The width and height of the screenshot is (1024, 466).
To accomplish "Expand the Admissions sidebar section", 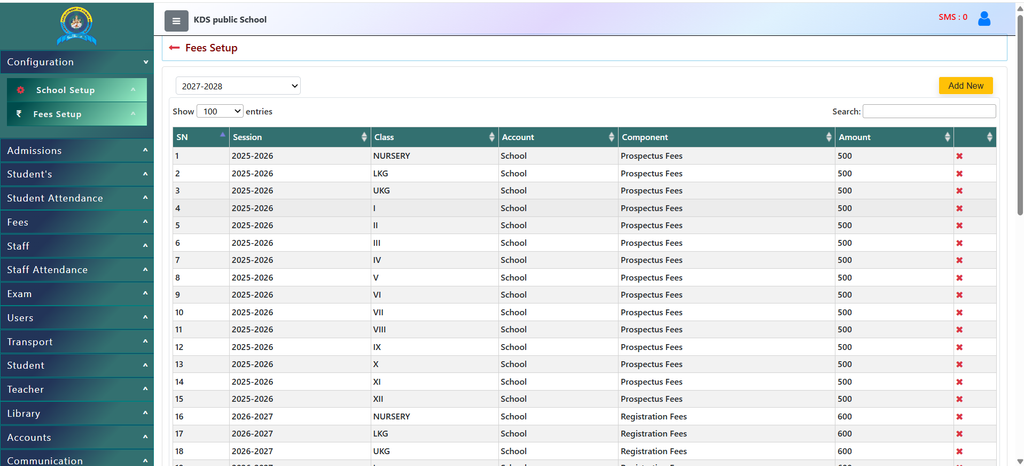I will (x=76, y=151).
